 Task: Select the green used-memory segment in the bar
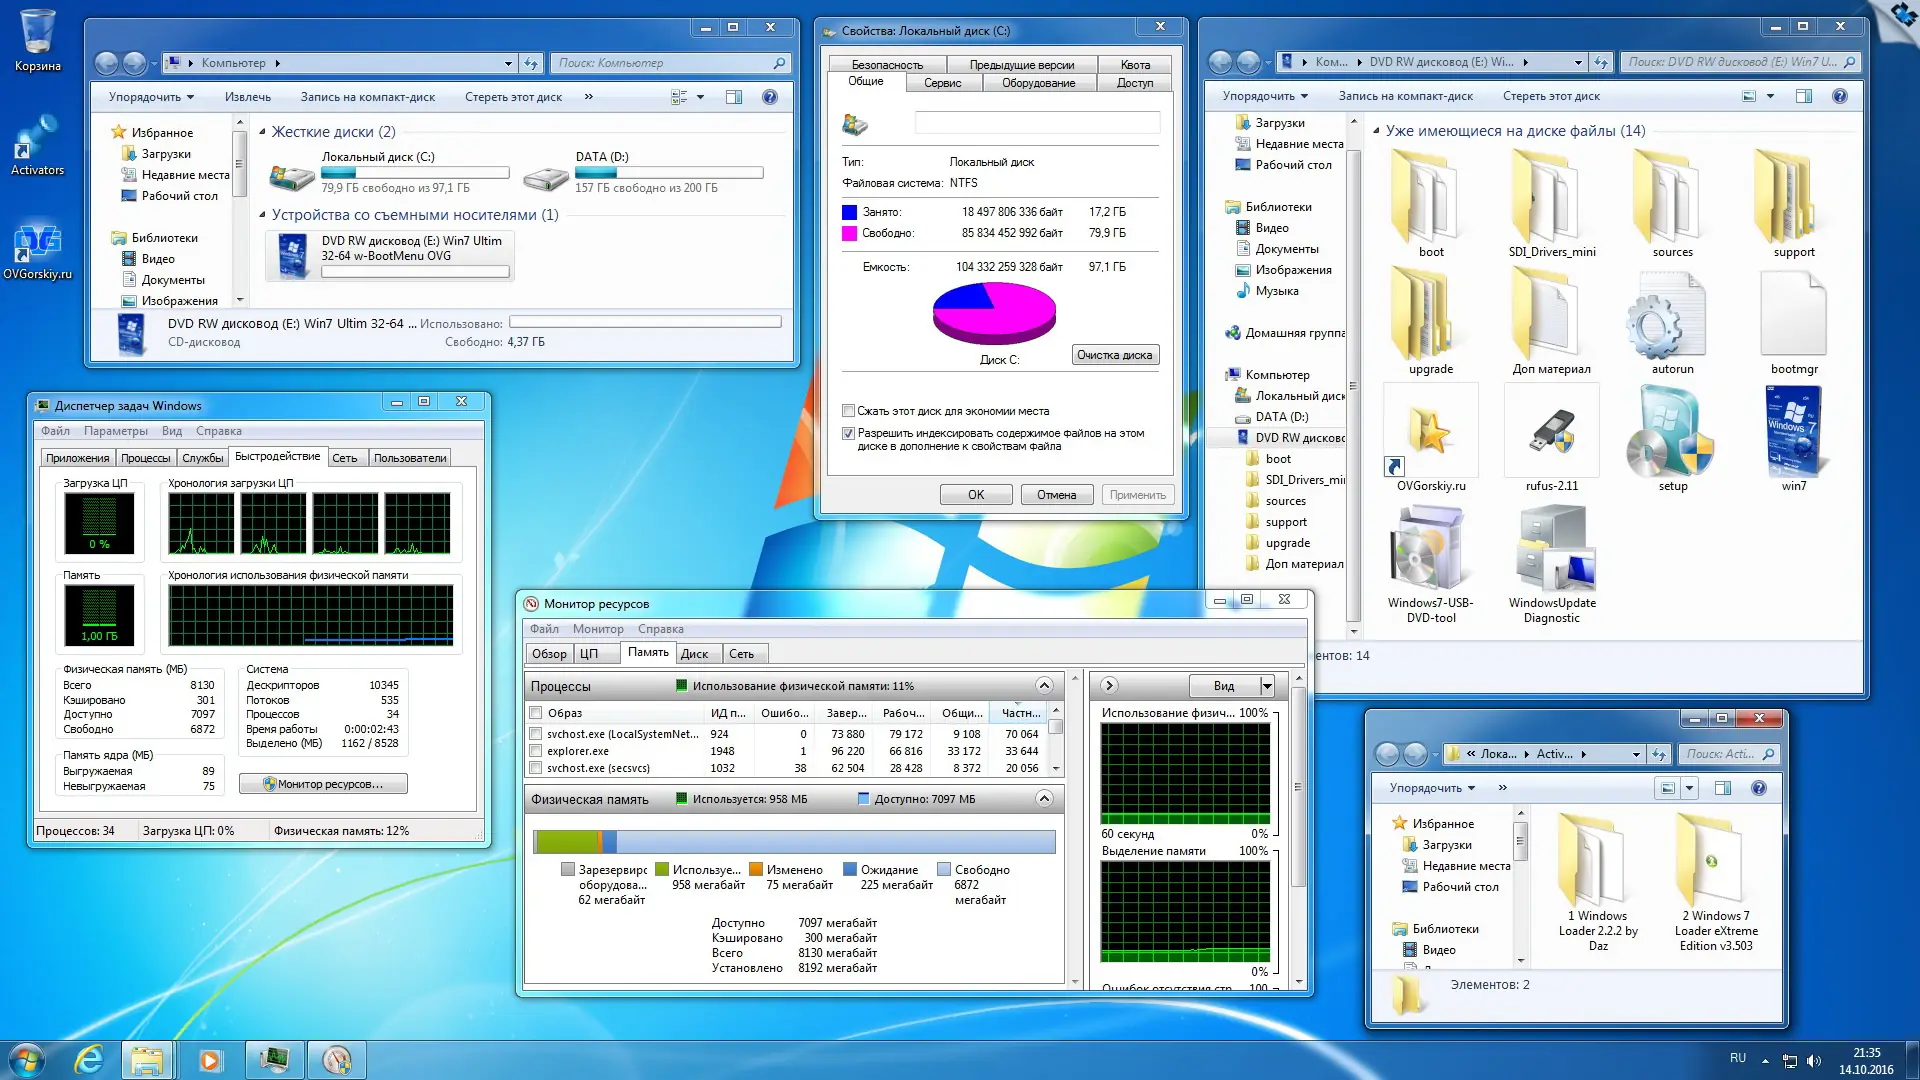pyautogui.click(x=570, y=840)
